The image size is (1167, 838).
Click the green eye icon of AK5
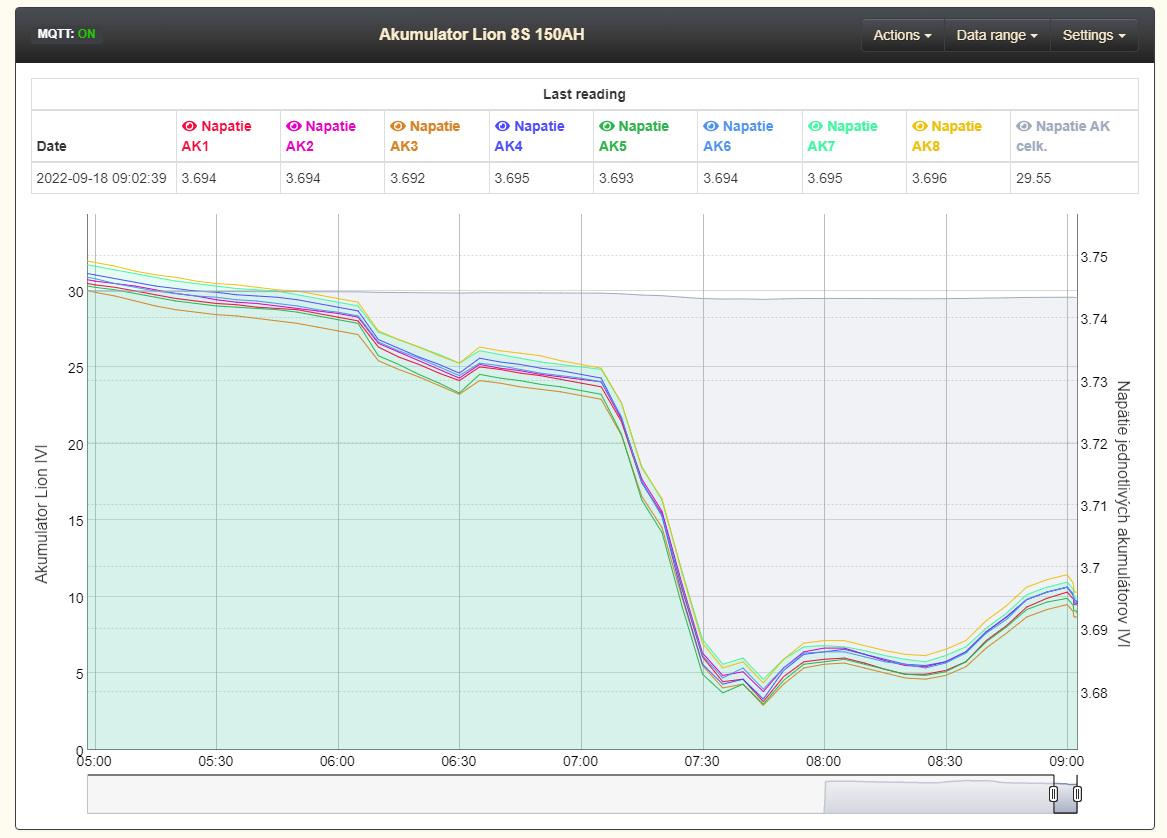tap(606, 127)
